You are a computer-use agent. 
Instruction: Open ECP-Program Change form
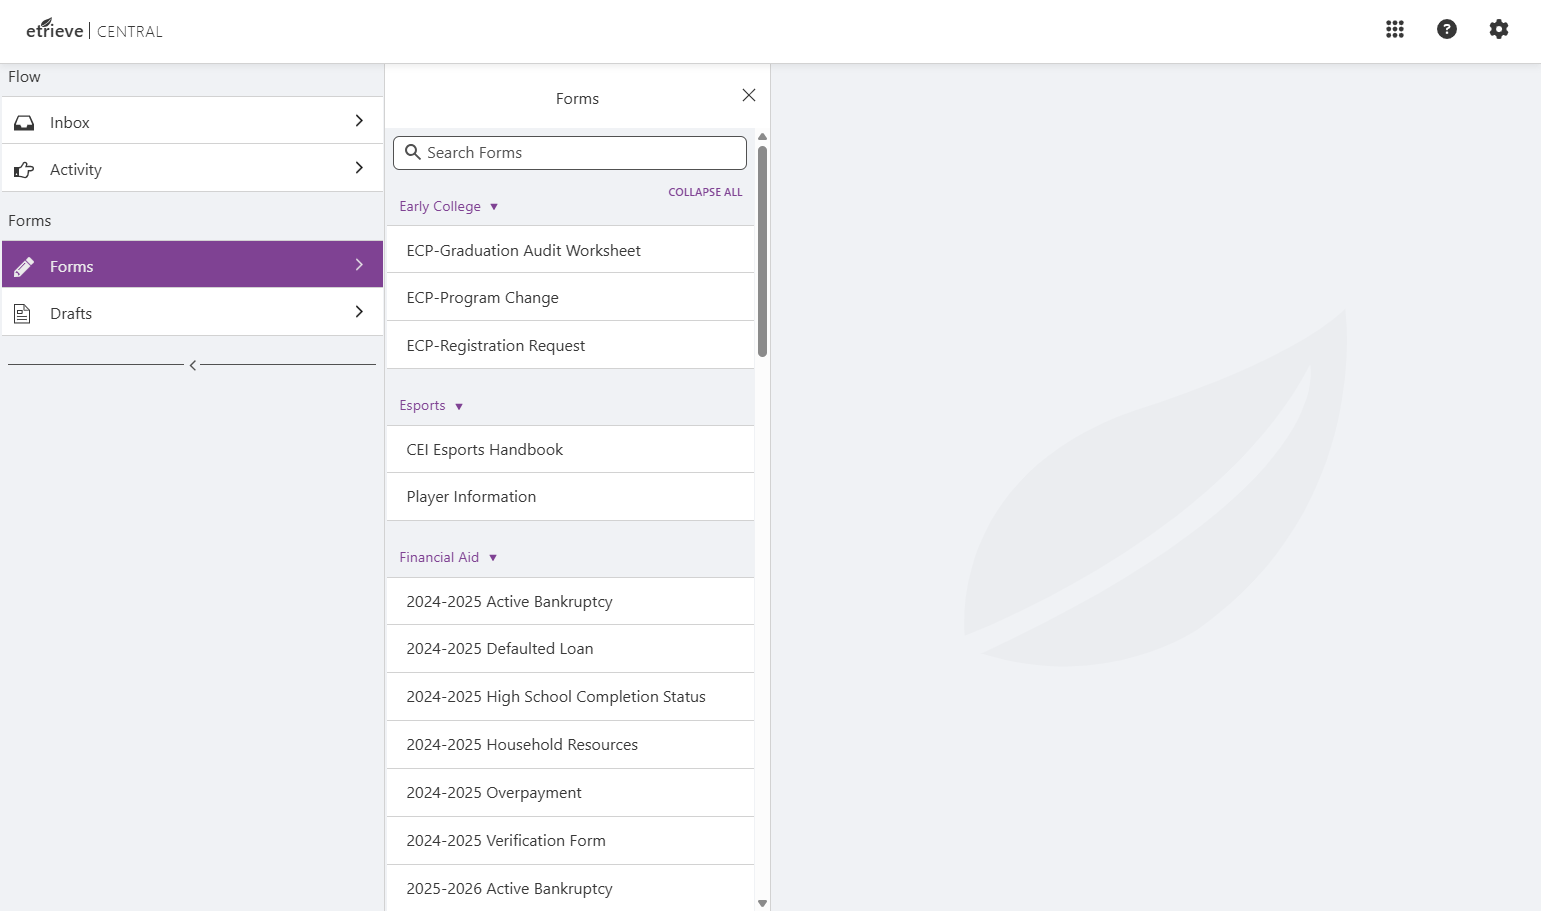point(570,297)
